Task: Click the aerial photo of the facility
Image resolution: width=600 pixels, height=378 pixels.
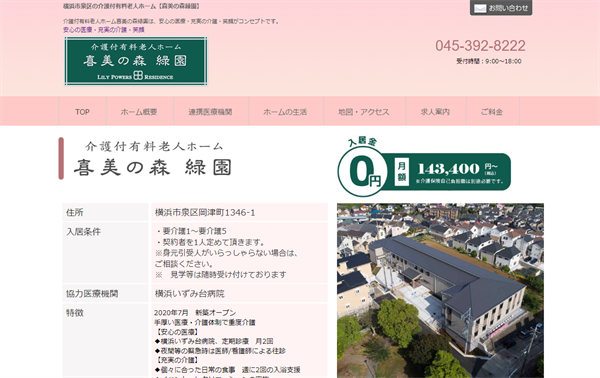Action: click(x=440, y=290)
